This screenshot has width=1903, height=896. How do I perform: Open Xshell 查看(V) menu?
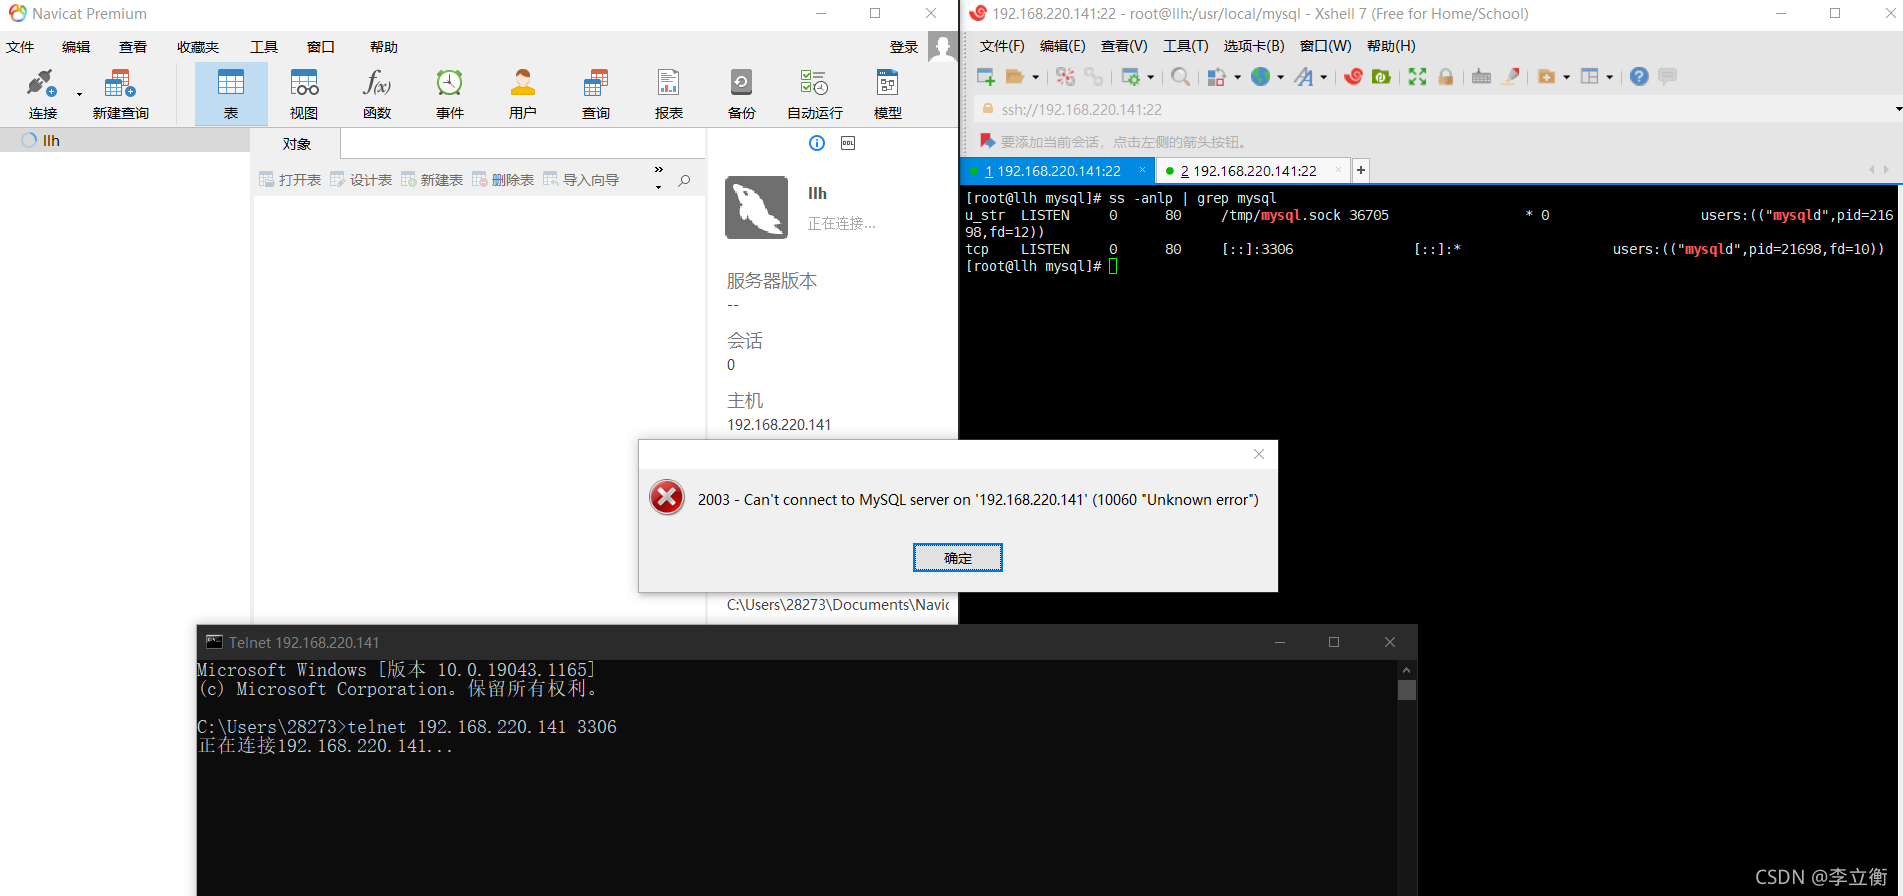1124,46
